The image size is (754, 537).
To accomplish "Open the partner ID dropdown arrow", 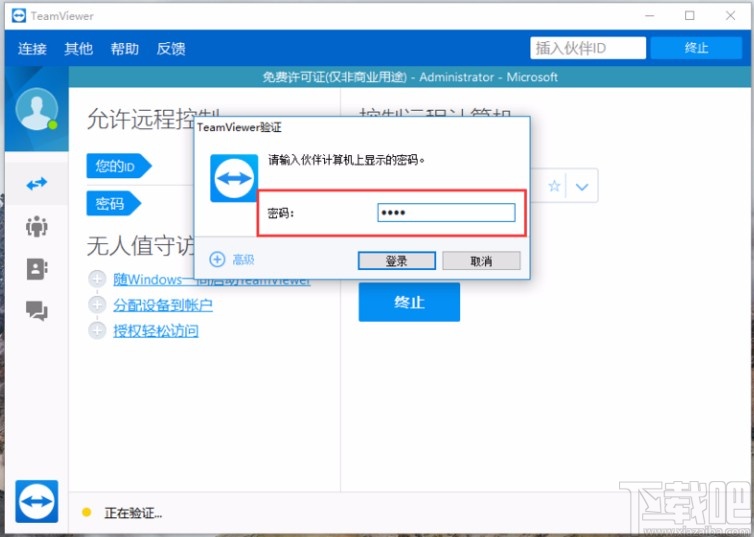I will coord(582,186).
